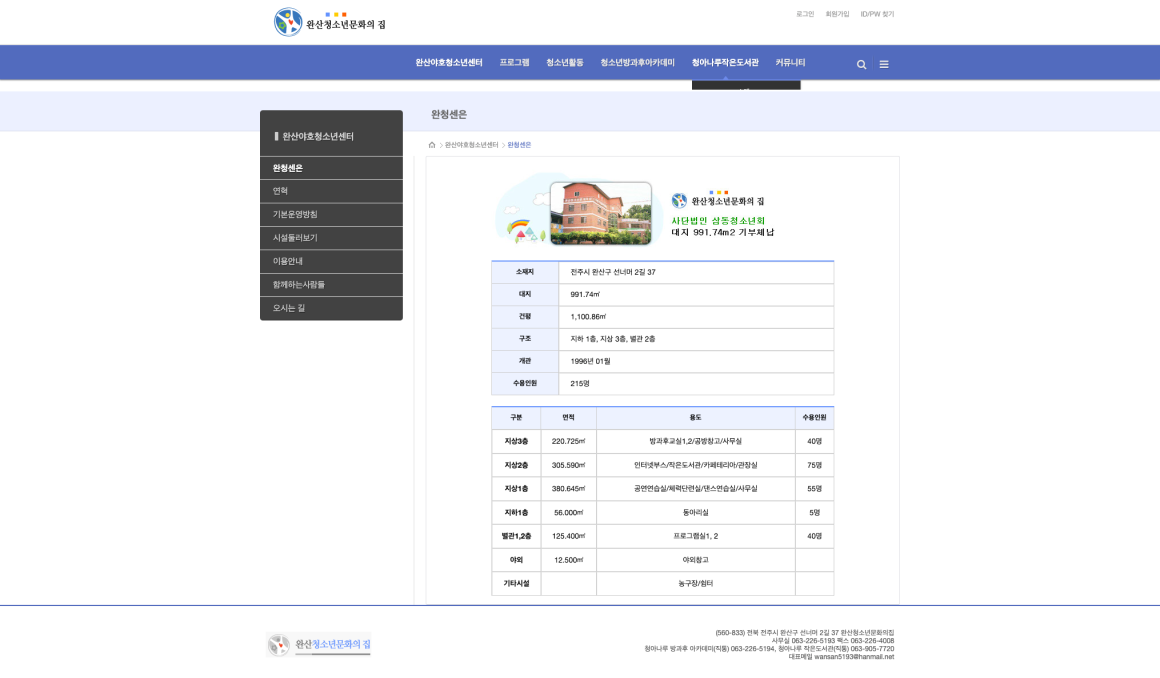1160x678 pixels.
Task: Select 연혁 in sidebar
Action: tap(331, 191)
